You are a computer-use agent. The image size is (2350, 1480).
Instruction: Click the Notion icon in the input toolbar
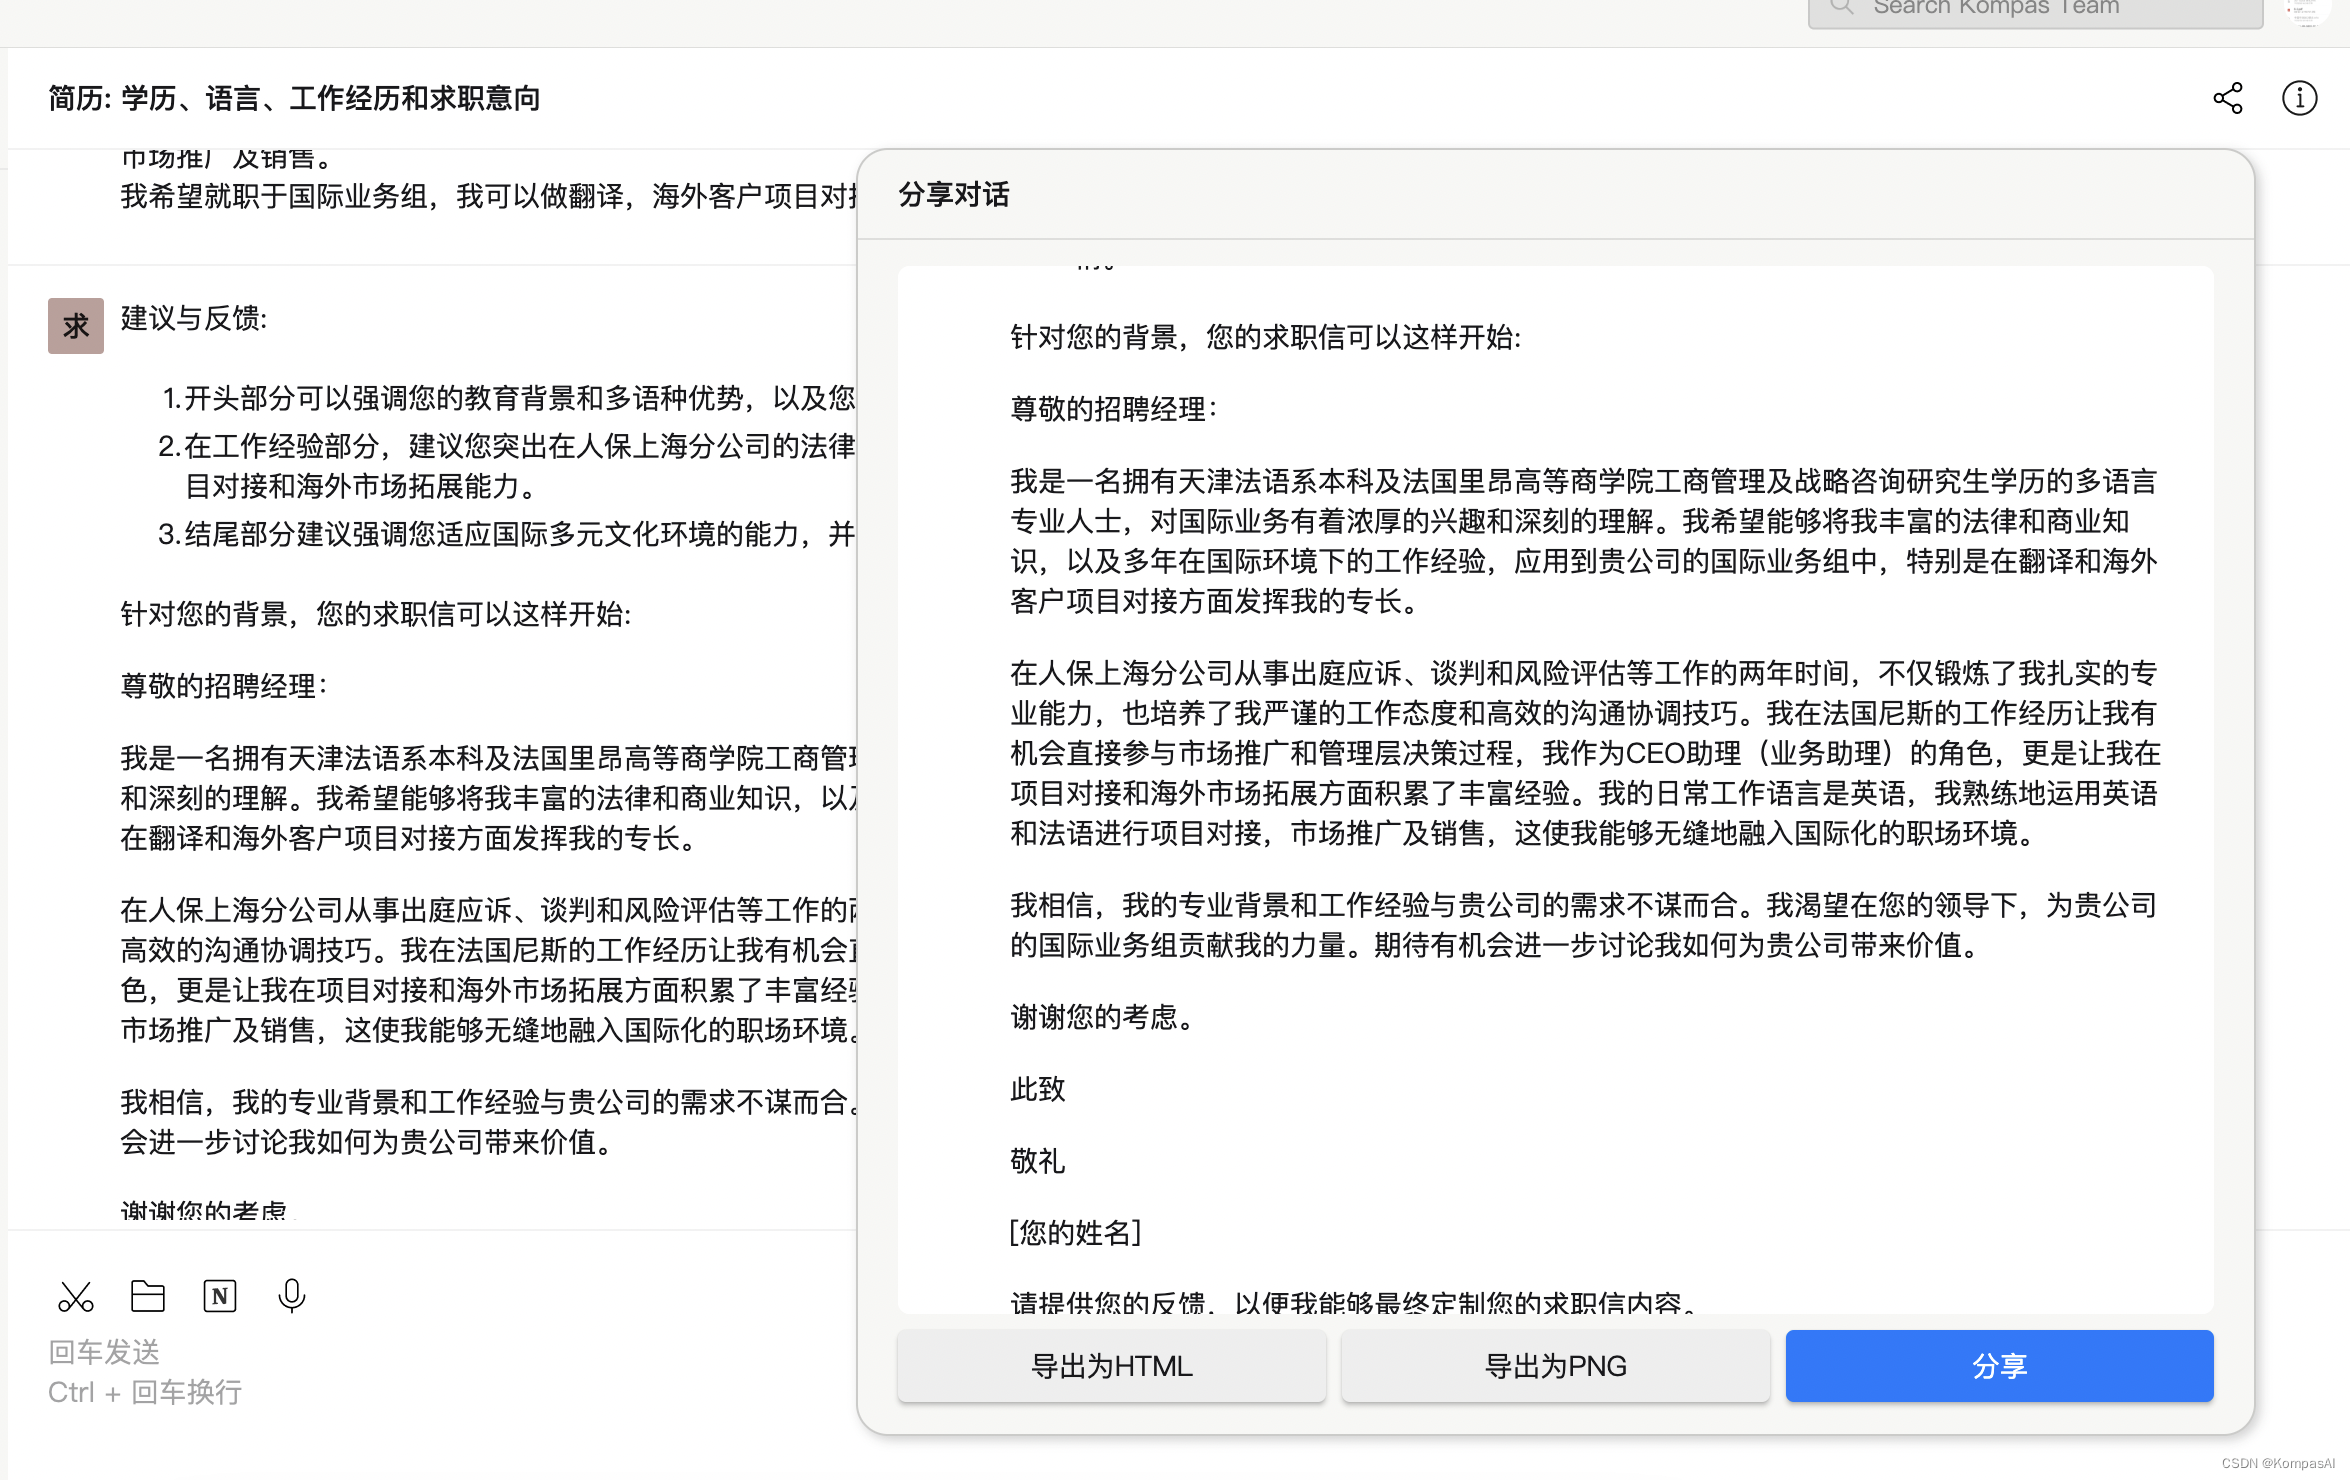(x=220, y=1296)
